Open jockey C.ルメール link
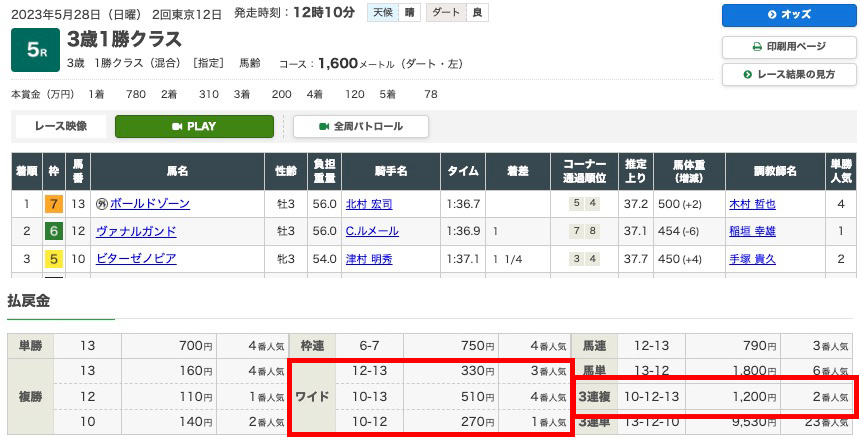This screenshot has height=442, width=861. click(372, 231)
